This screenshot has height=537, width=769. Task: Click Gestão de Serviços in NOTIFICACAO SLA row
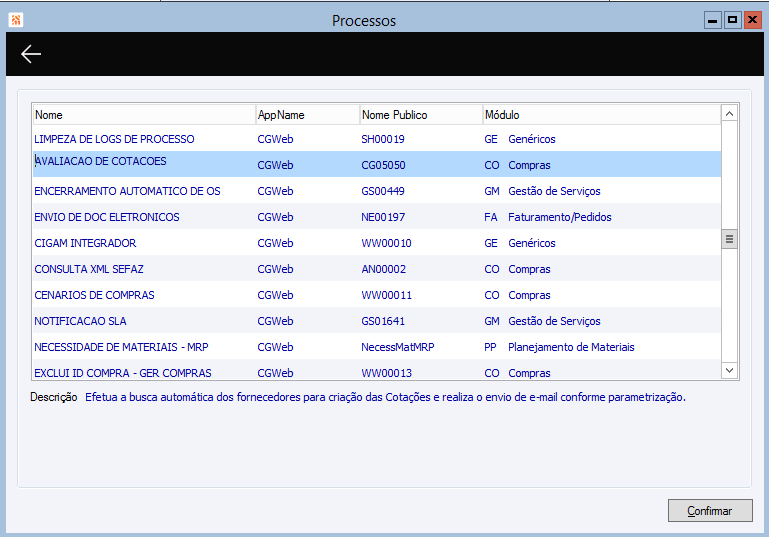554,321
